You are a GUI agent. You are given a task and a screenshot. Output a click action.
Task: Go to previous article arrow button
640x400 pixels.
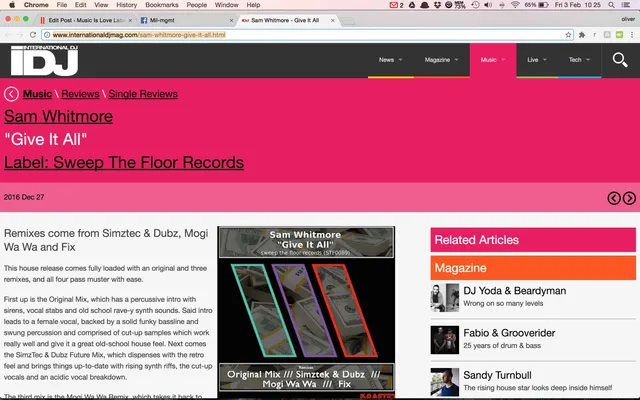(614, 198)
